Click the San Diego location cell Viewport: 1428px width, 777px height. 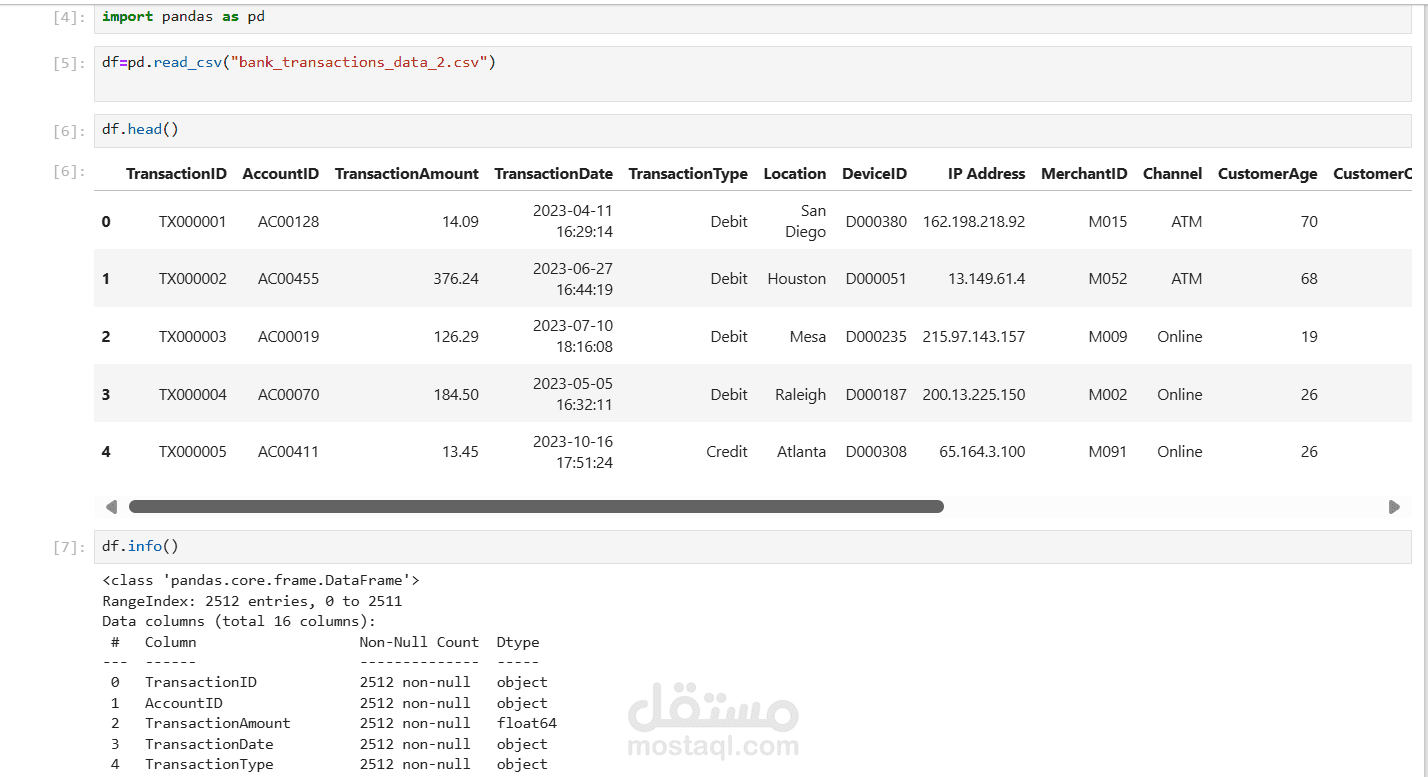click(806, 222)
